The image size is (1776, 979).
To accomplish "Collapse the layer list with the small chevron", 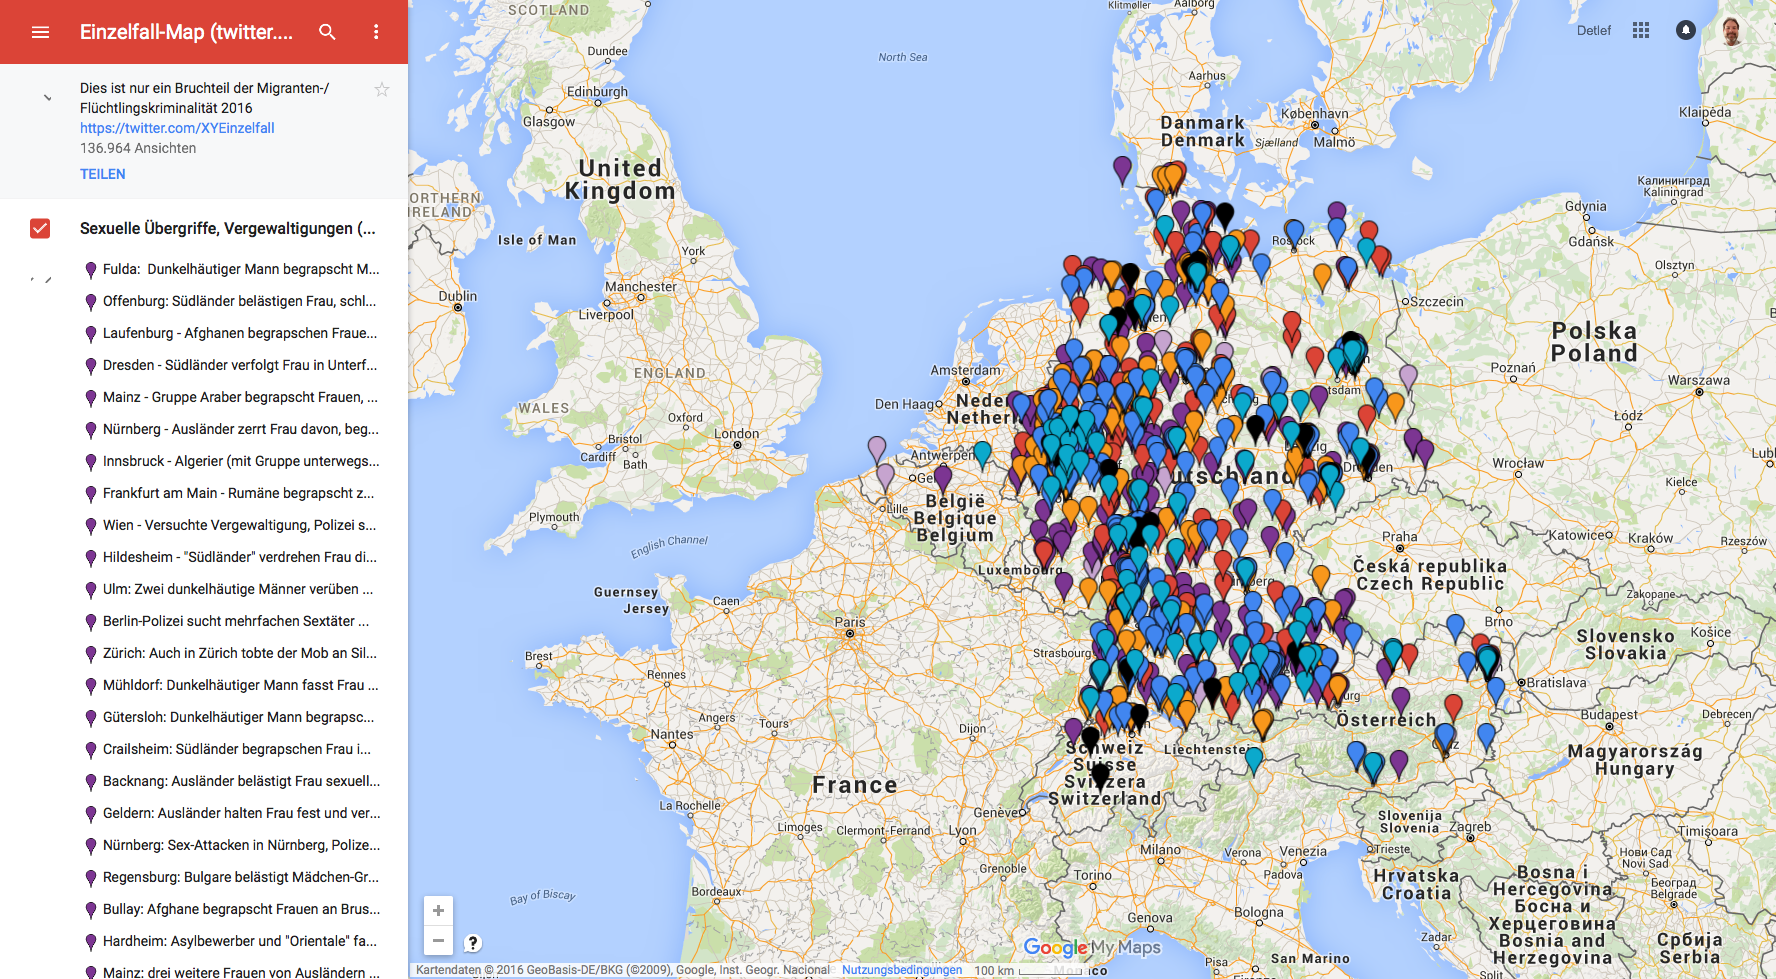I will [41, 279].
